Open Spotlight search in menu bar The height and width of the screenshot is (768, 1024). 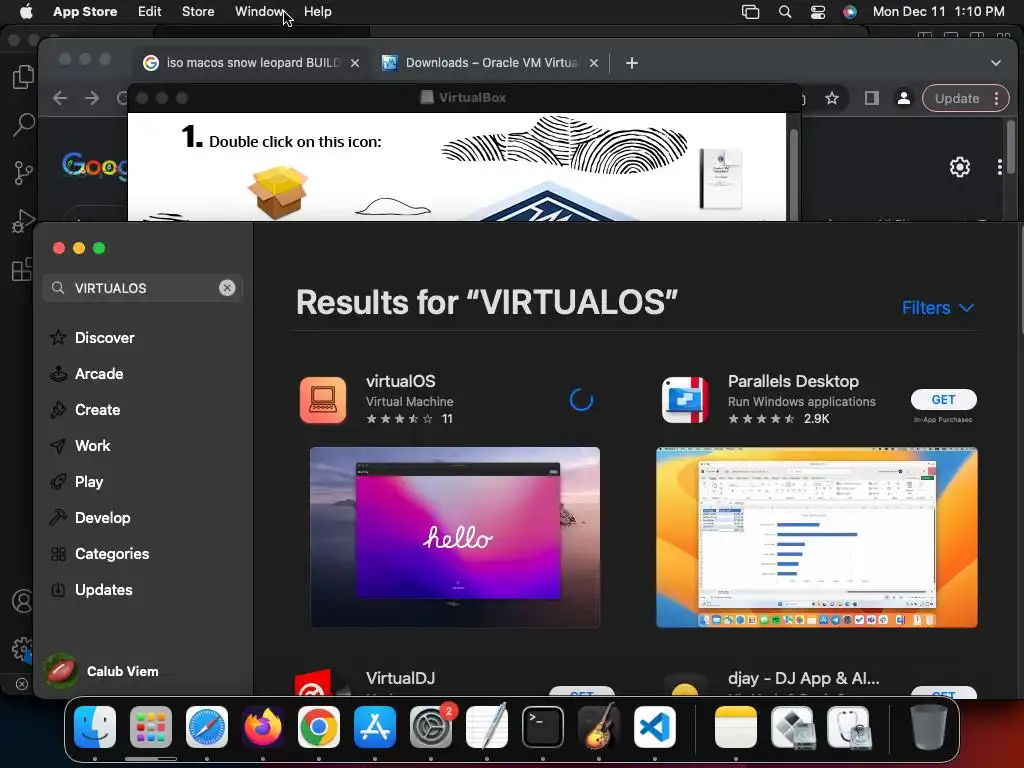[785, 12]
